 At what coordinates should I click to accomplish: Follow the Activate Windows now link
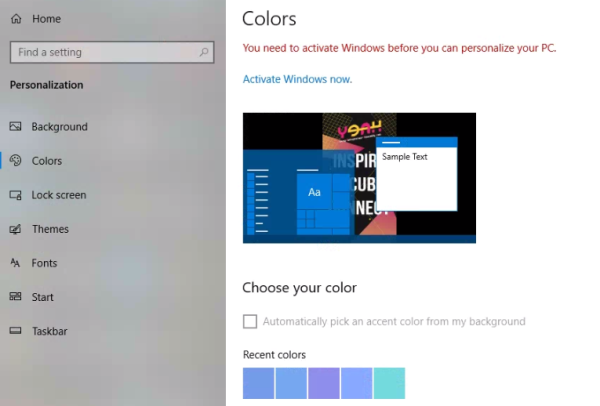click(297, 79)
